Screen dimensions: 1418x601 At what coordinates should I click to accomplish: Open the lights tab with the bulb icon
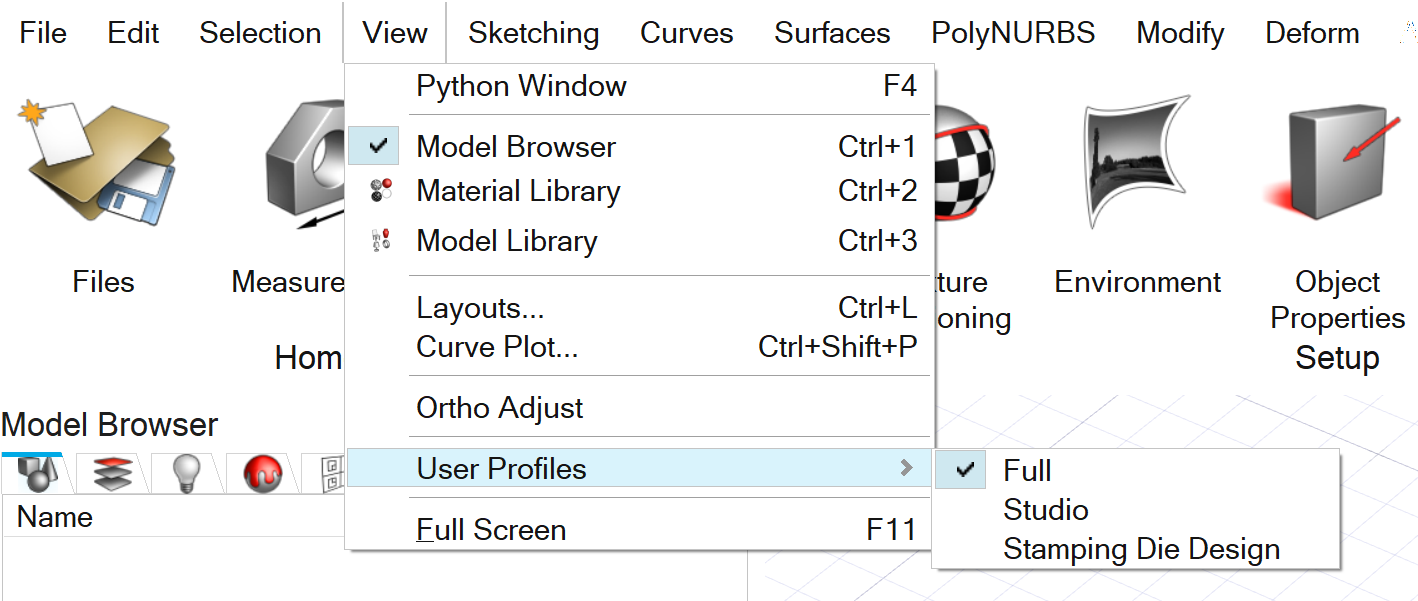tap(186, 474)
